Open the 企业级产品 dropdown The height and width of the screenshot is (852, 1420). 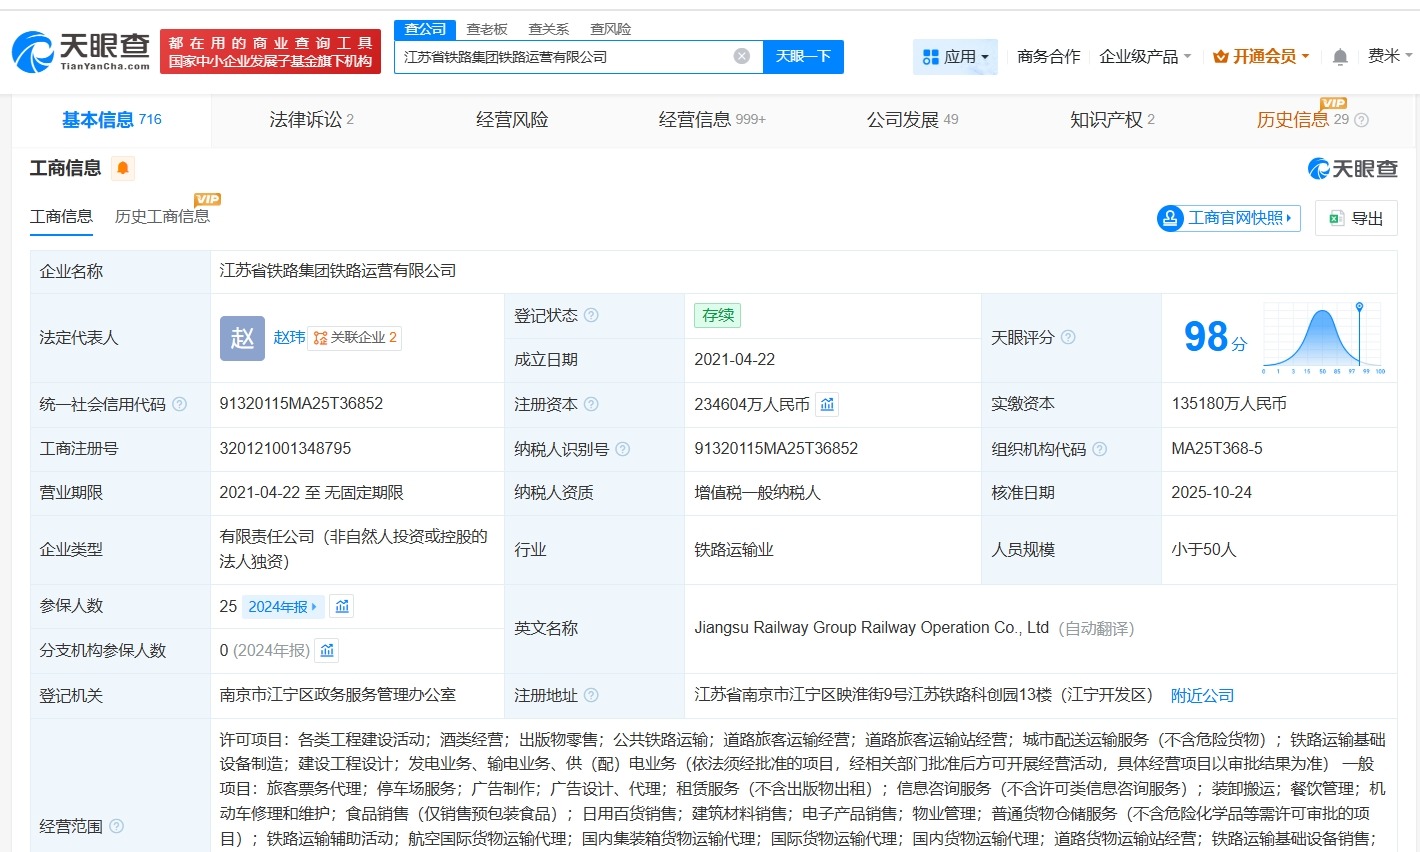(1142, 57)
